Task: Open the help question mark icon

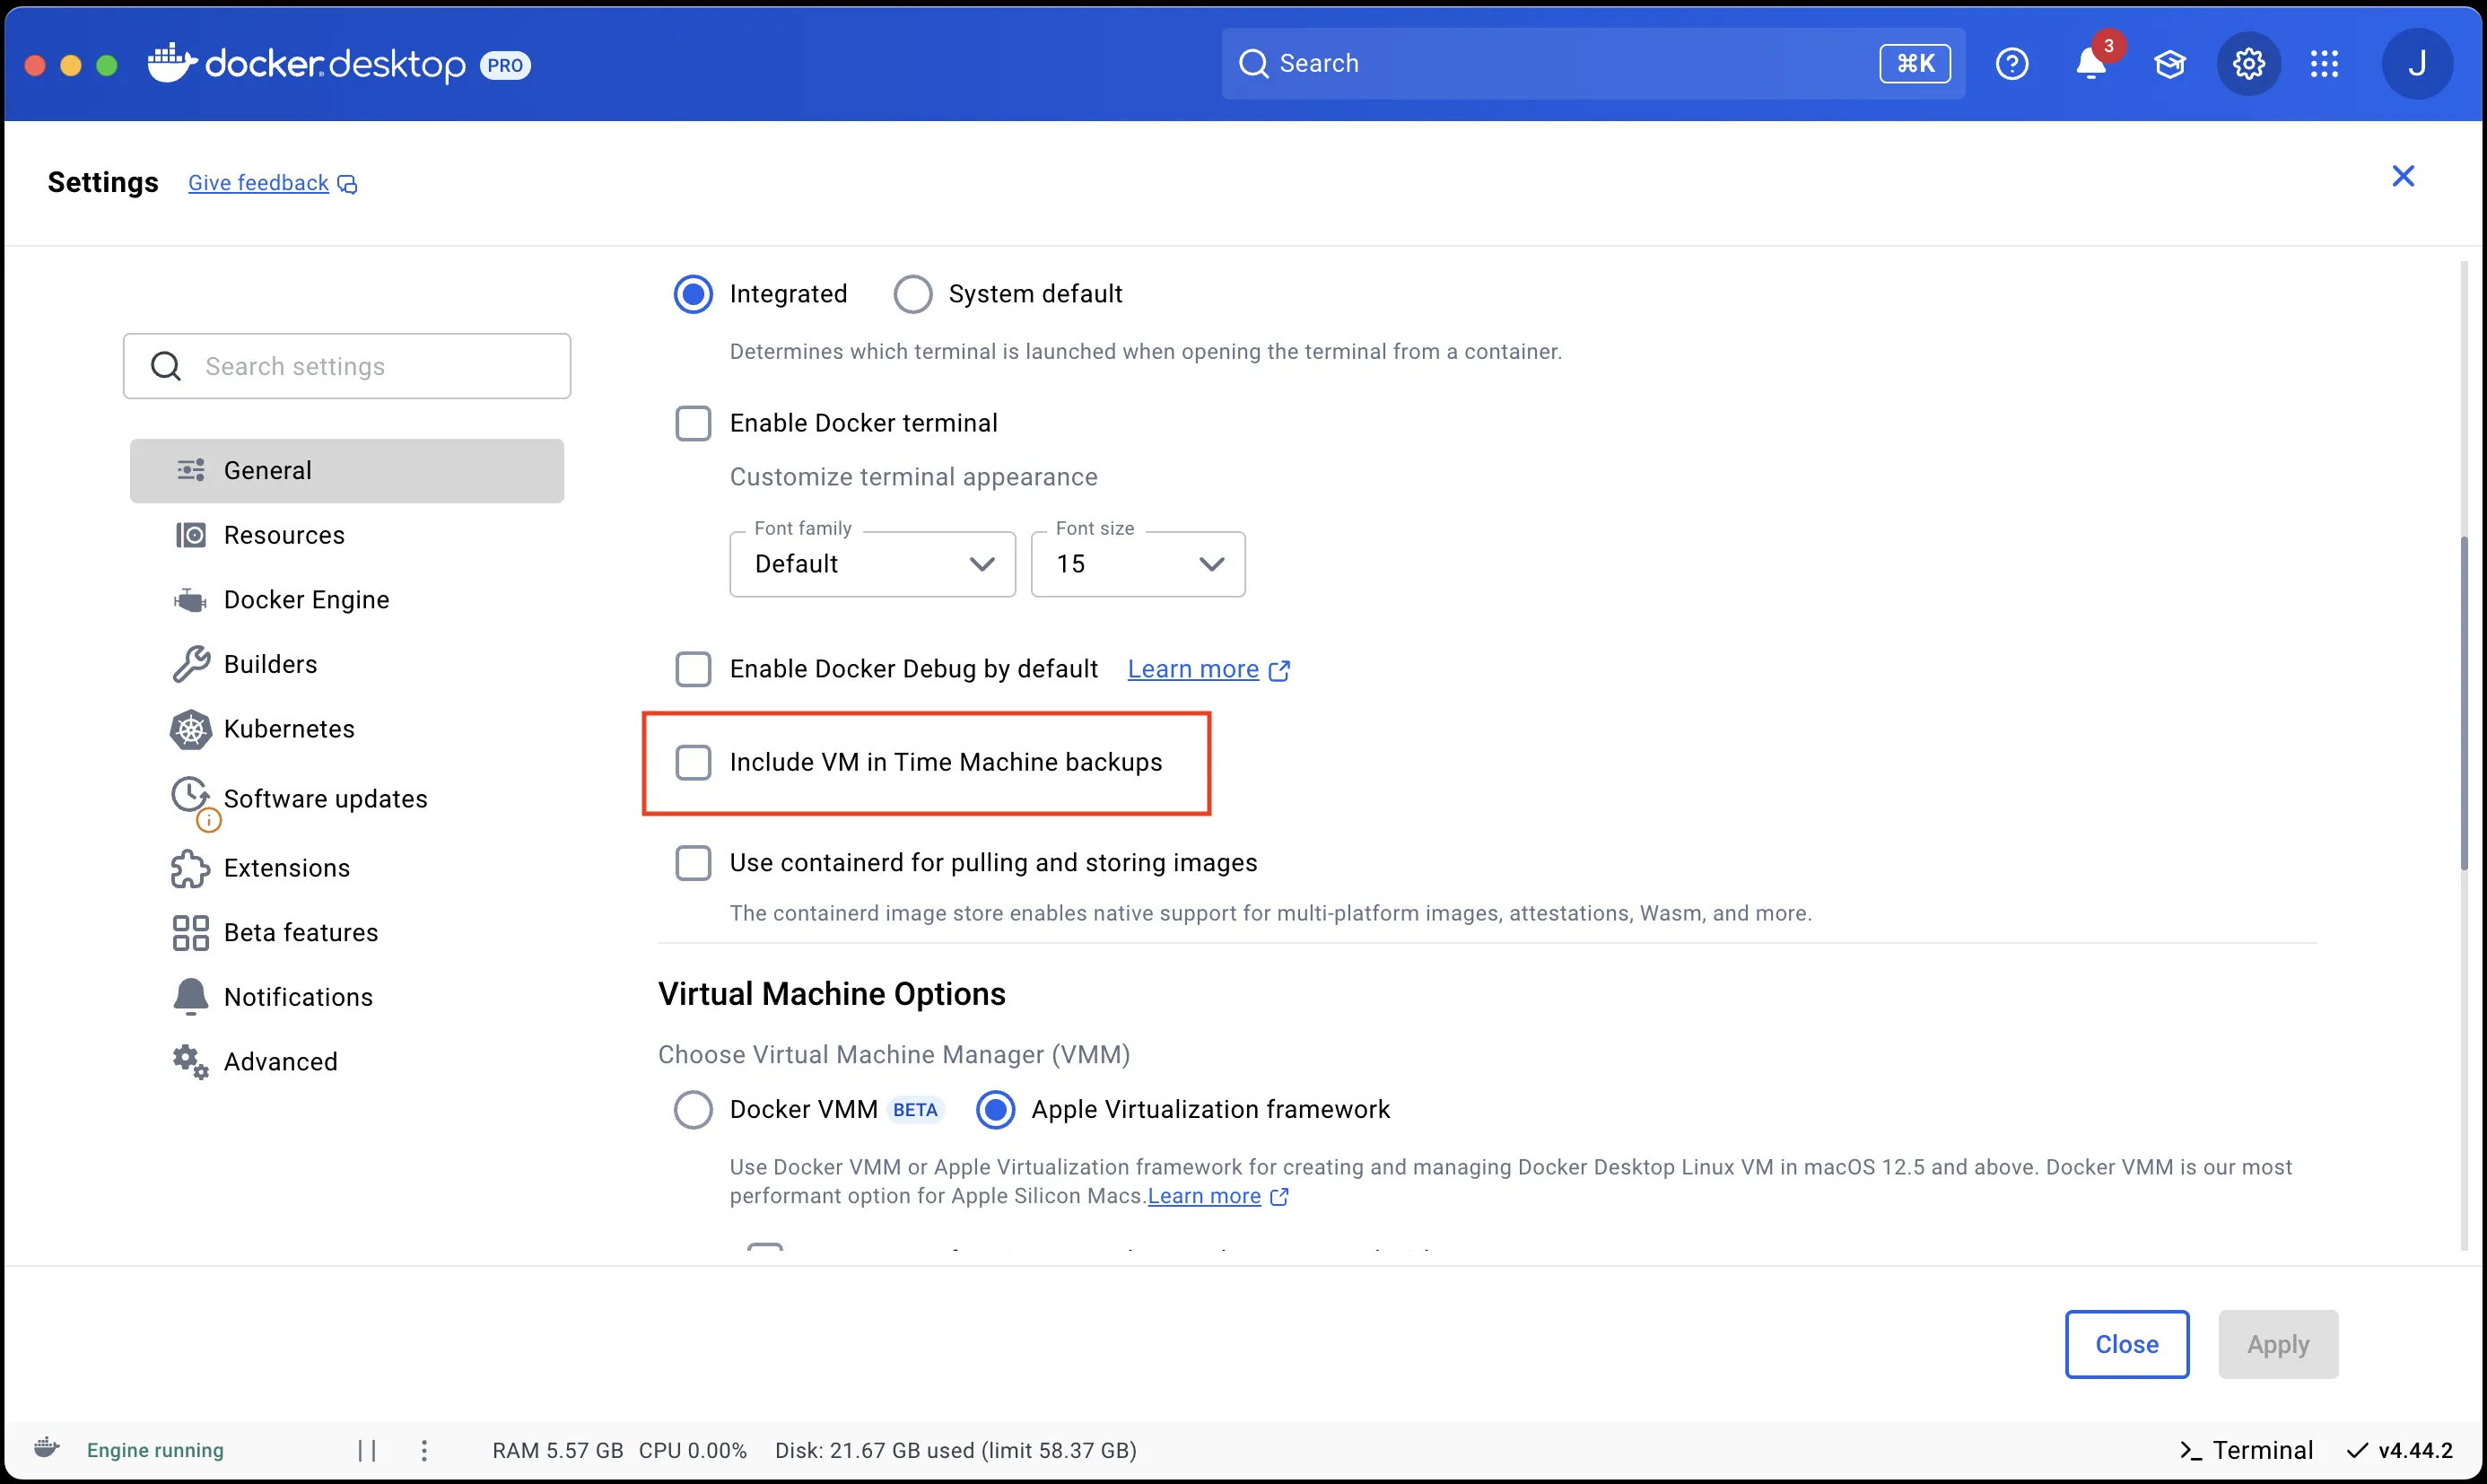Action: point(2011,64)
